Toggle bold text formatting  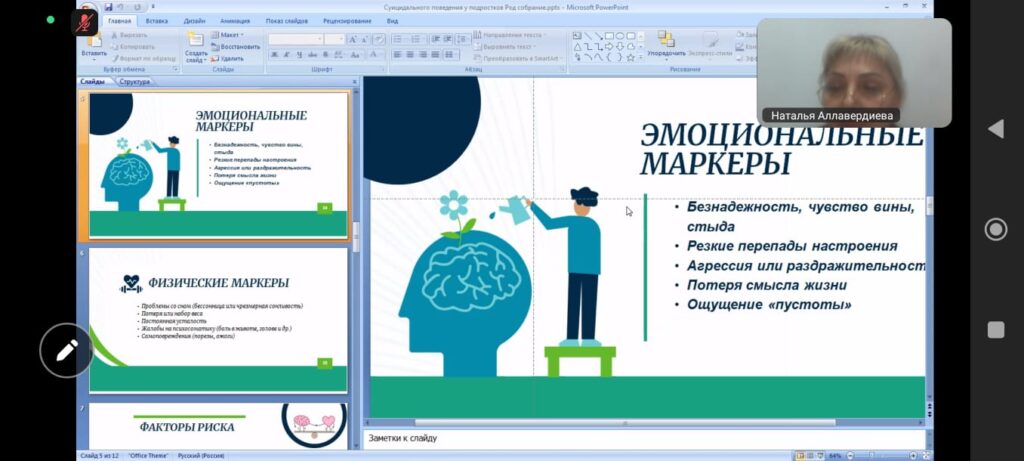click(x=274, y=55)
